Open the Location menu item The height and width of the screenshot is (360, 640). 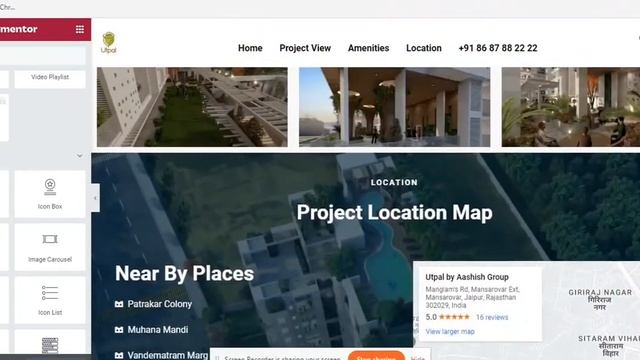(x=424, y=48)
